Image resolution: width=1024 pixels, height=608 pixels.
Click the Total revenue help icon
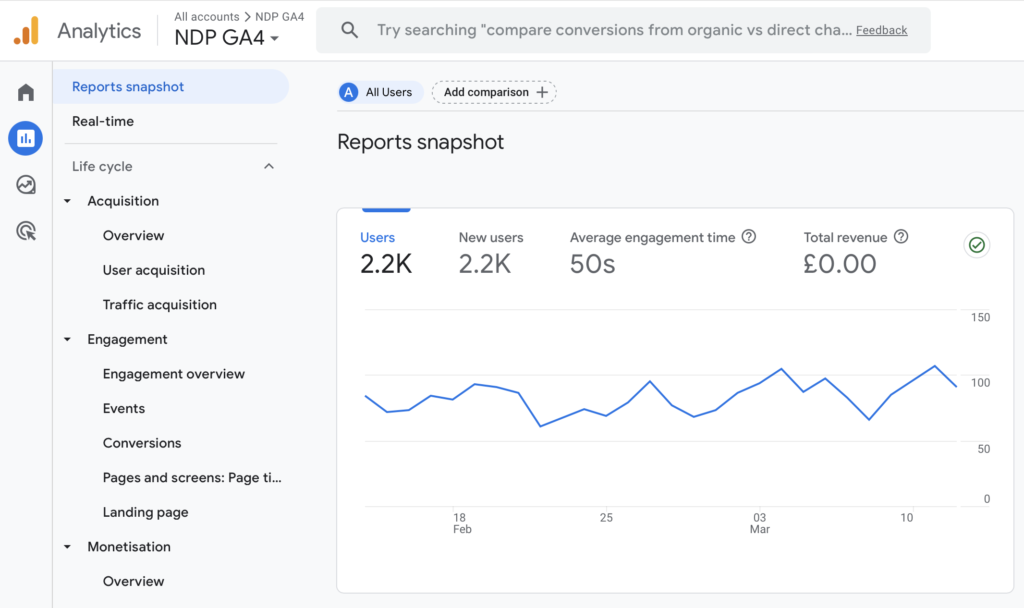[901, 237]
